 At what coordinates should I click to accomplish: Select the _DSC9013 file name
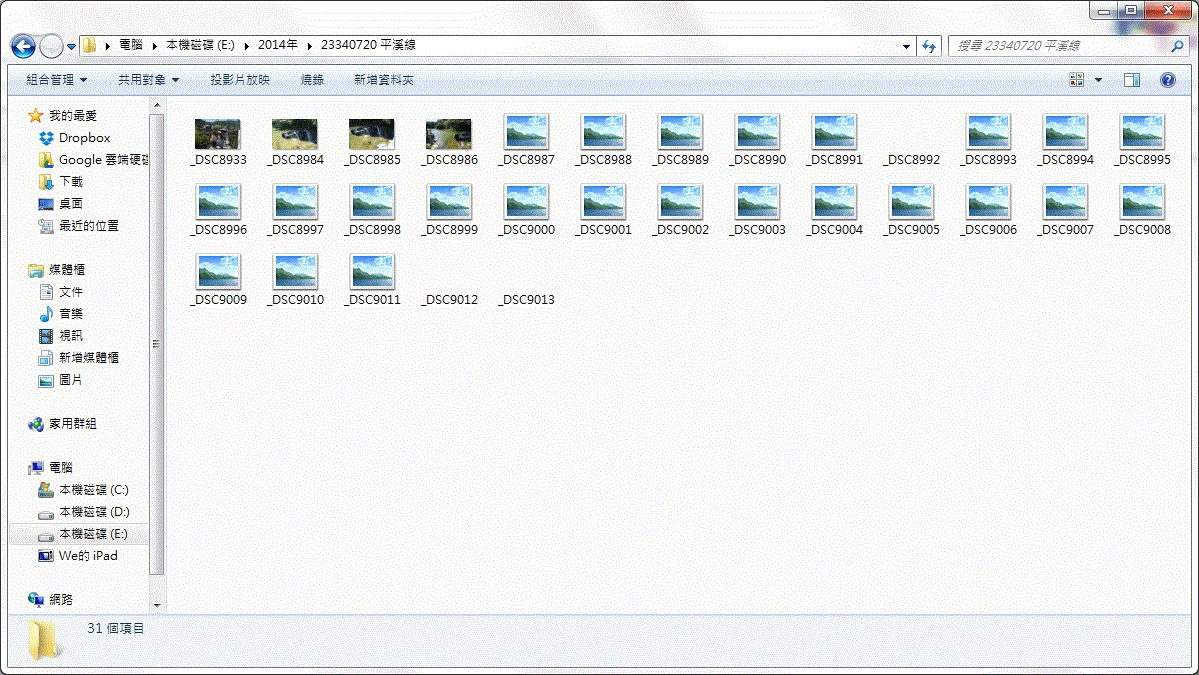tap(527, 300)
